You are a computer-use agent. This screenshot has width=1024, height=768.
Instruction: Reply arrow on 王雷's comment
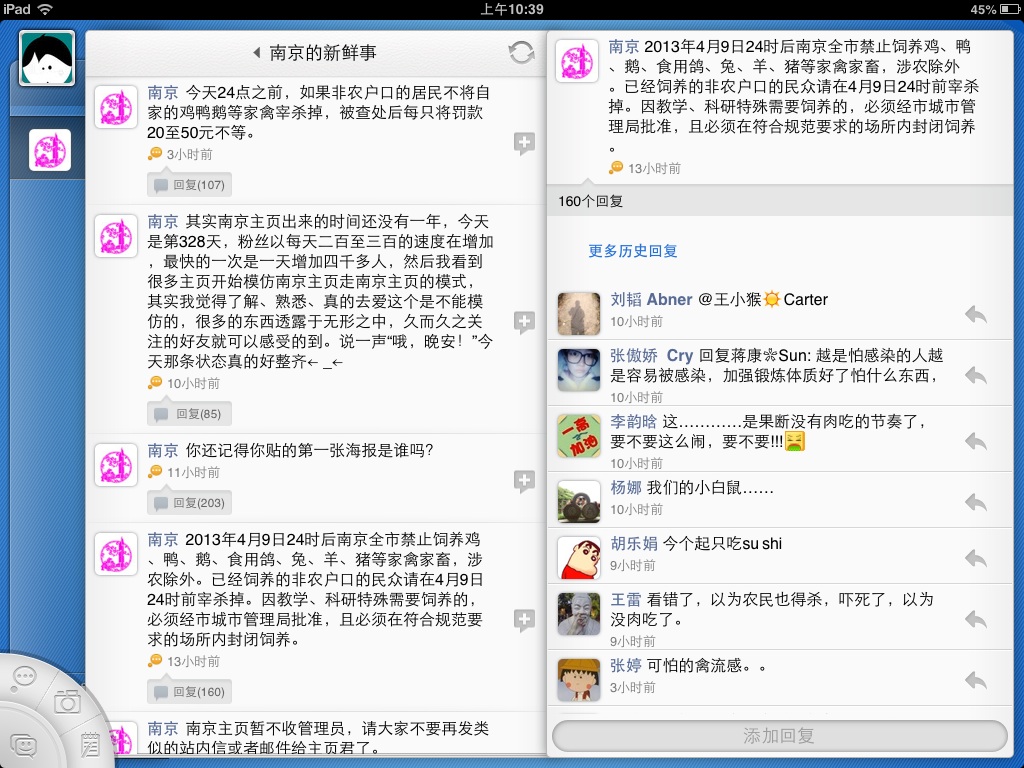[976, 619]
